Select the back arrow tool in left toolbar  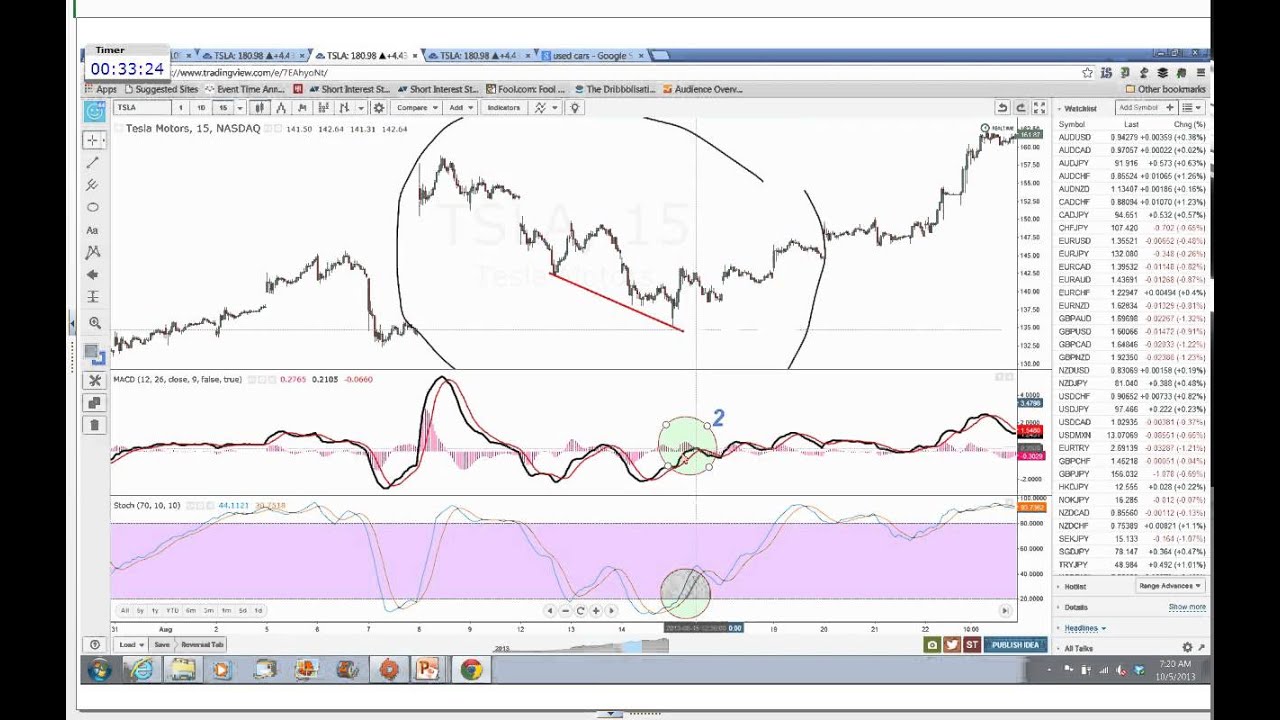93,274
